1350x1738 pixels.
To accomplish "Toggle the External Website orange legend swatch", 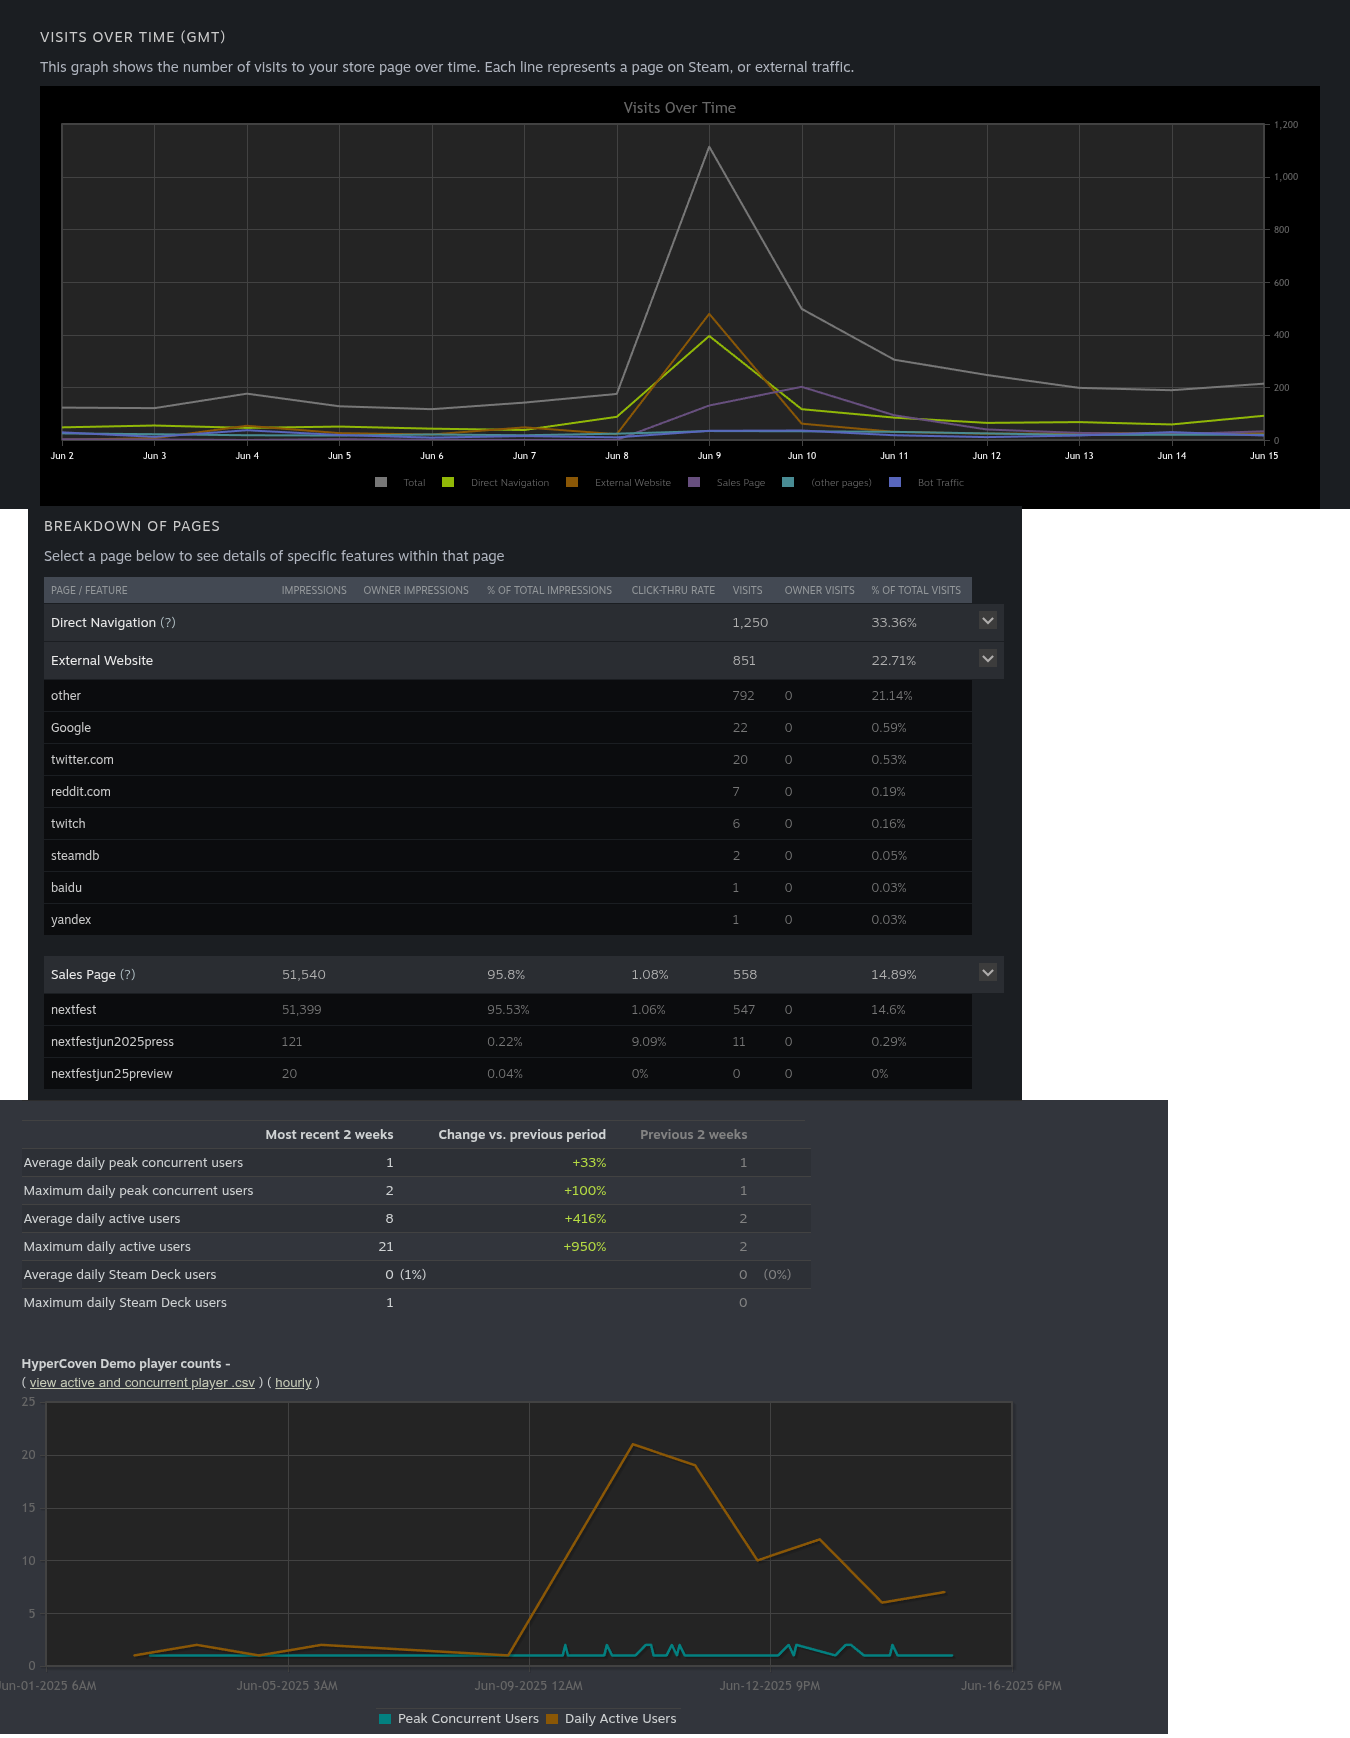I will point(572,482).
